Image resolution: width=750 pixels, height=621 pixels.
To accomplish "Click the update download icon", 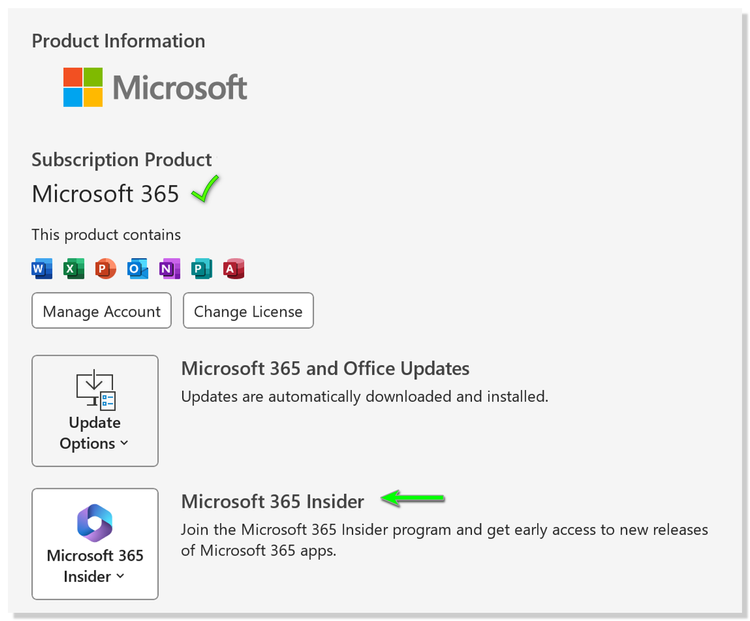I will pyautogui.click(x=96, y=390).
